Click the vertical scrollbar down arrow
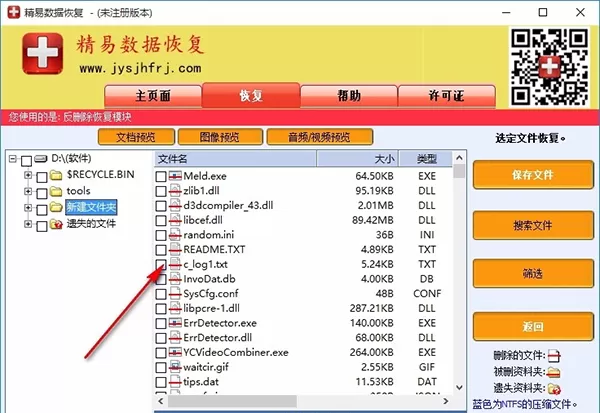This screenshot has height=413, width=600. 460,387
